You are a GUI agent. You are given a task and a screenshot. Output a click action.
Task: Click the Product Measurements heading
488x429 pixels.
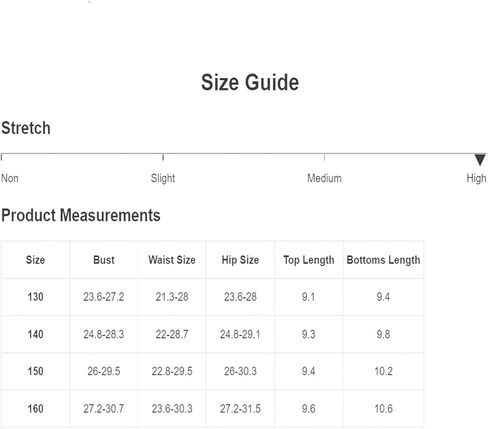81,215
